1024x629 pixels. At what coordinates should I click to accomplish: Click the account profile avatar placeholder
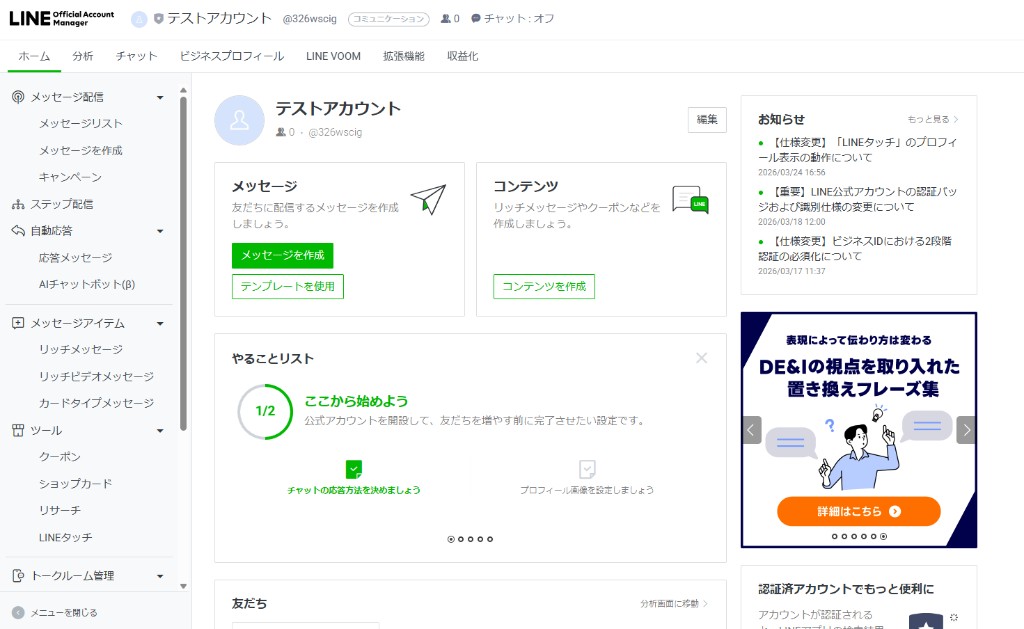tap(240, 120)
